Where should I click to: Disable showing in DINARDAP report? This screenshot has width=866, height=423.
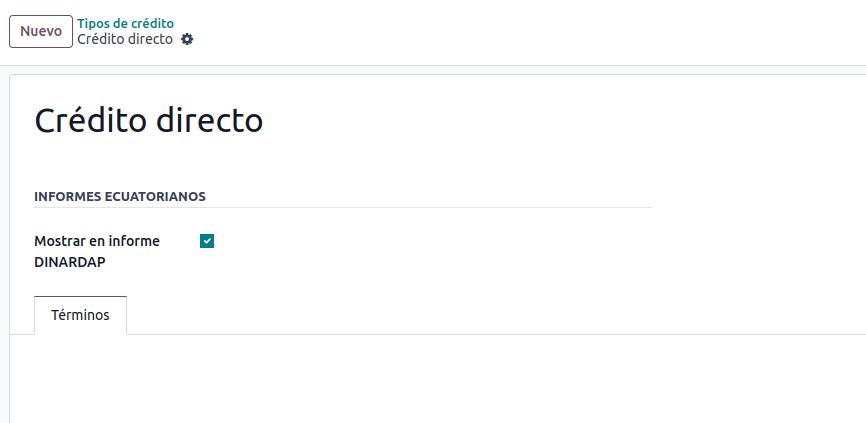[207, 241]
